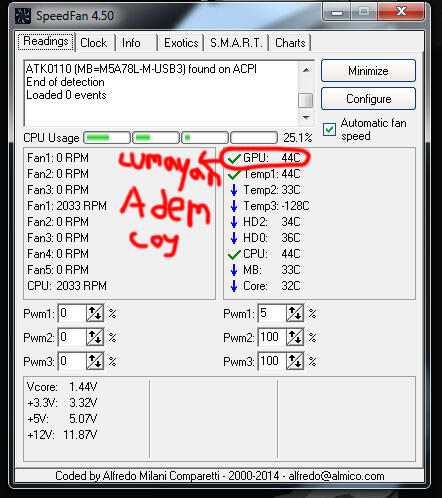Click the blue down arrow beside HD2
The height and width of the screenshot is (498, 442).
point(234,222)
